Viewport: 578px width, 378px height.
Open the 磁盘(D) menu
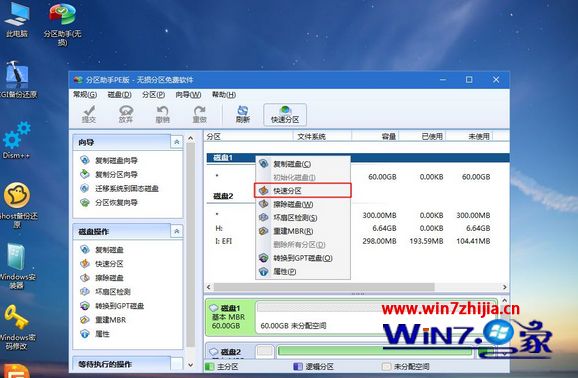click(x=119, y=95)
